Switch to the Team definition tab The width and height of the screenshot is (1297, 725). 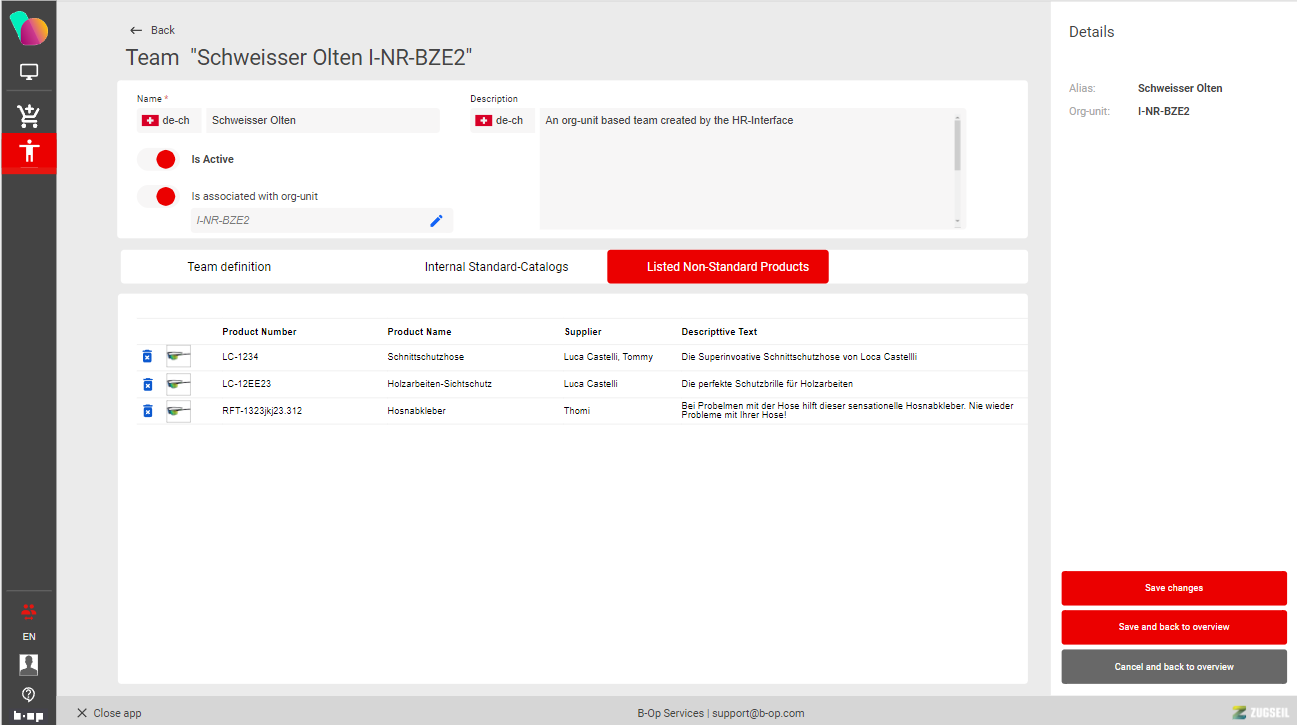[229, 267]
